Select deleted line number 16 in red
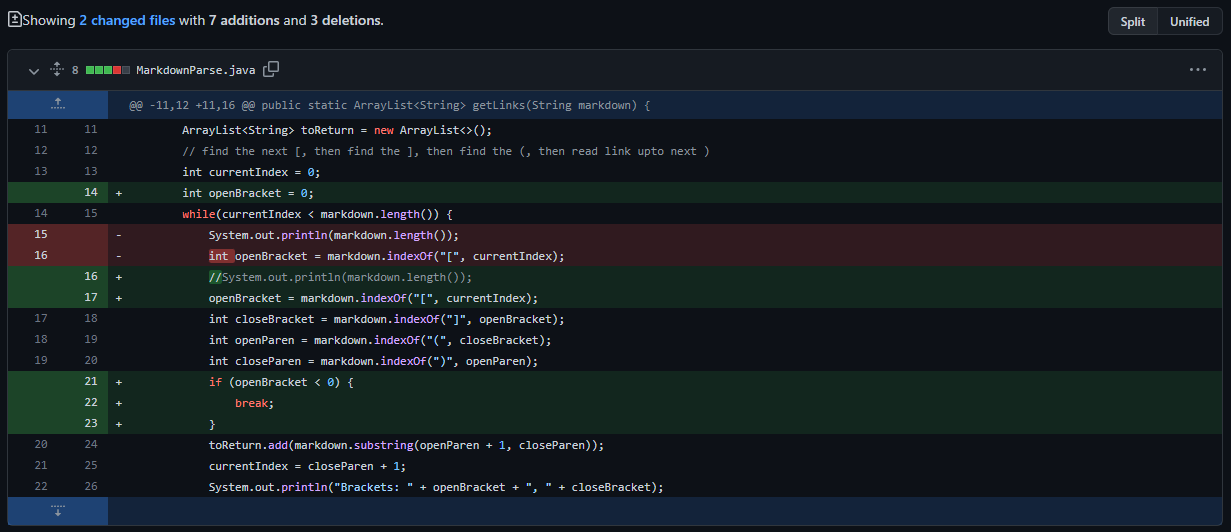The image size is (1231, 532). [41, 256]
